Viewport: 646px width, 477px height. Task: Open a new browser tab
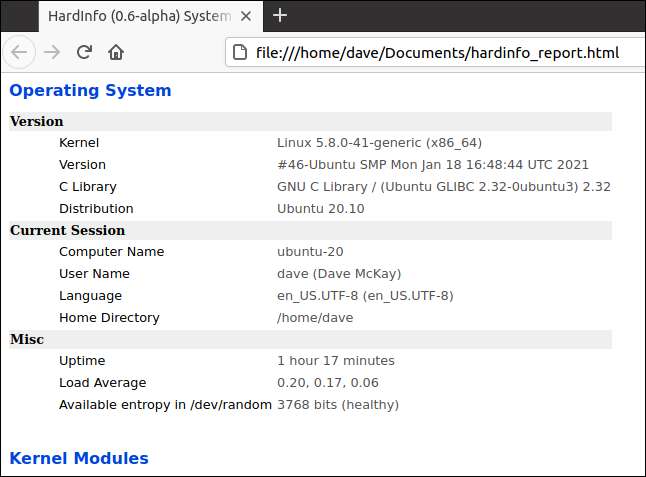280,15
